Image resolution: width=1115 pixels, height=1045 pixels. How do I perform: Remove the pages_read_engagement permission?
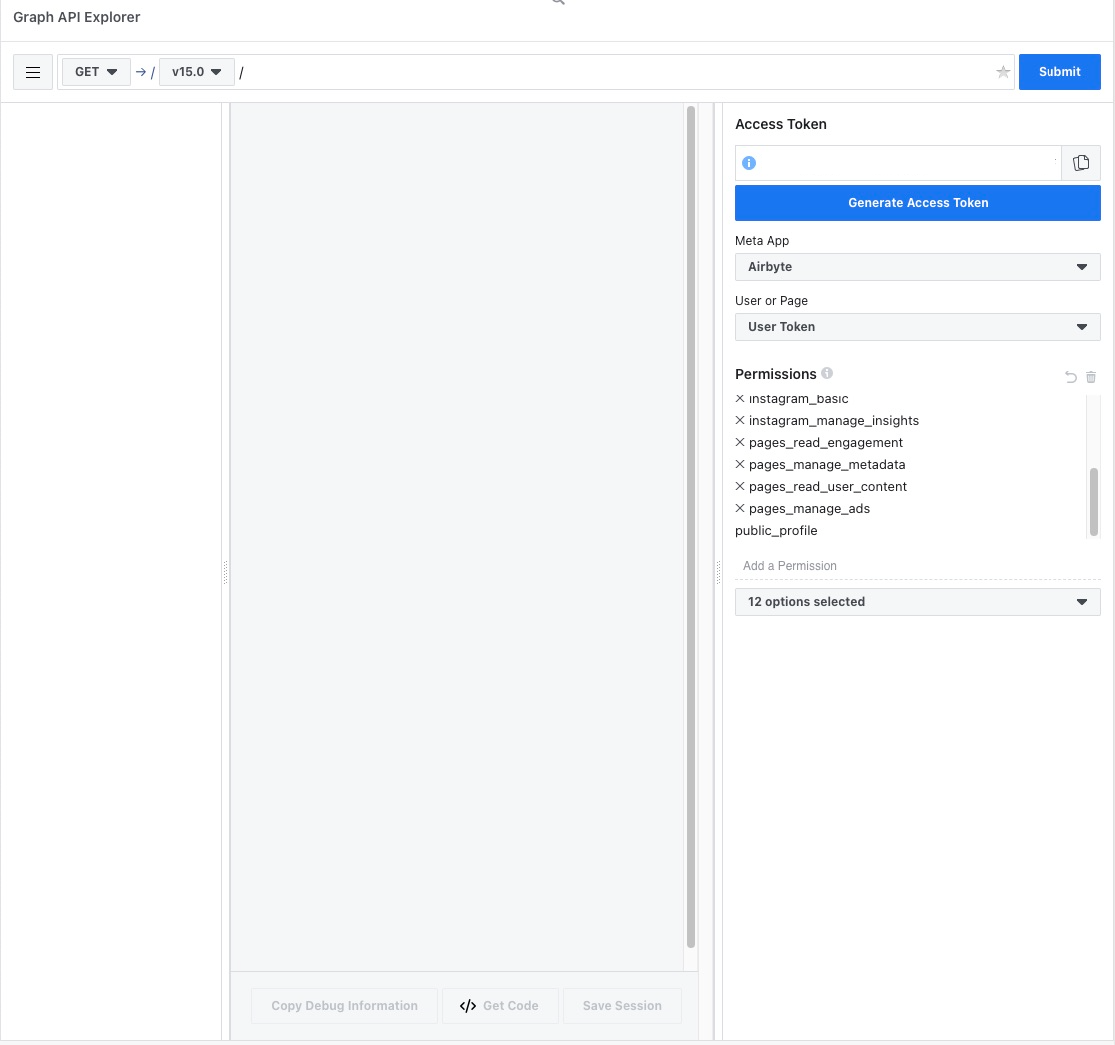tap(740, 443)
